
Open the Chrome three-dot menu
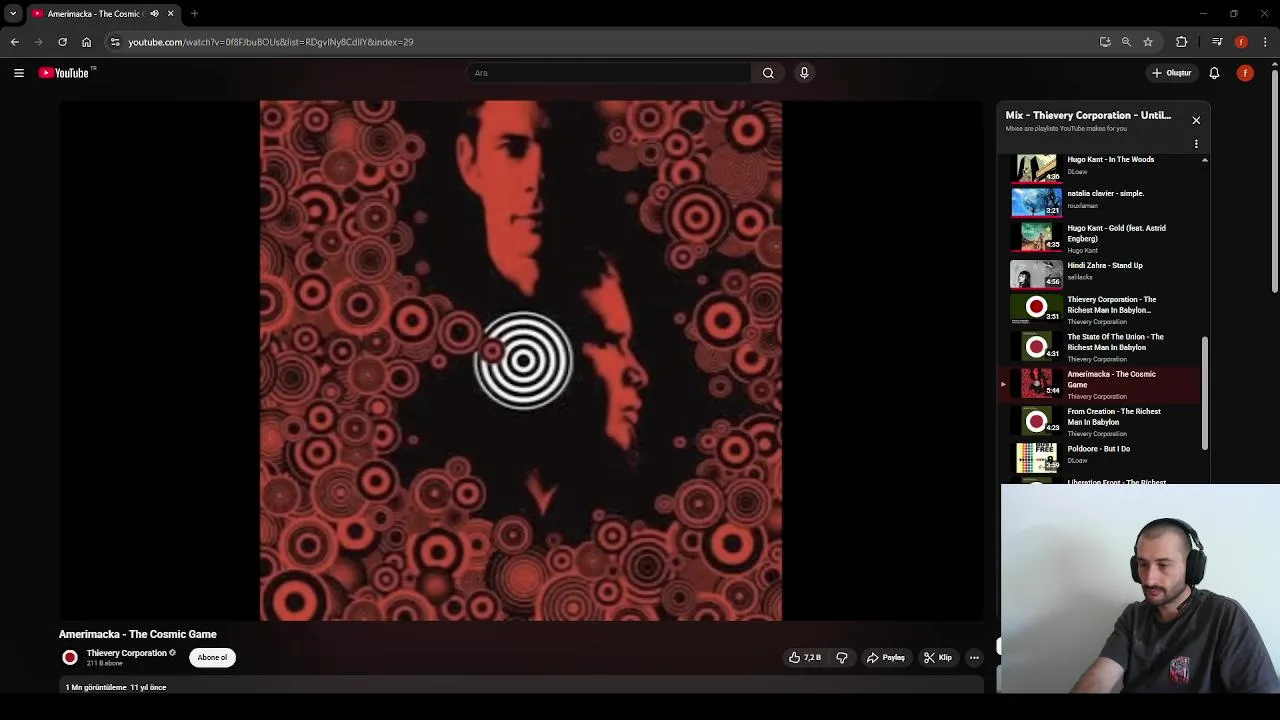1265,42
